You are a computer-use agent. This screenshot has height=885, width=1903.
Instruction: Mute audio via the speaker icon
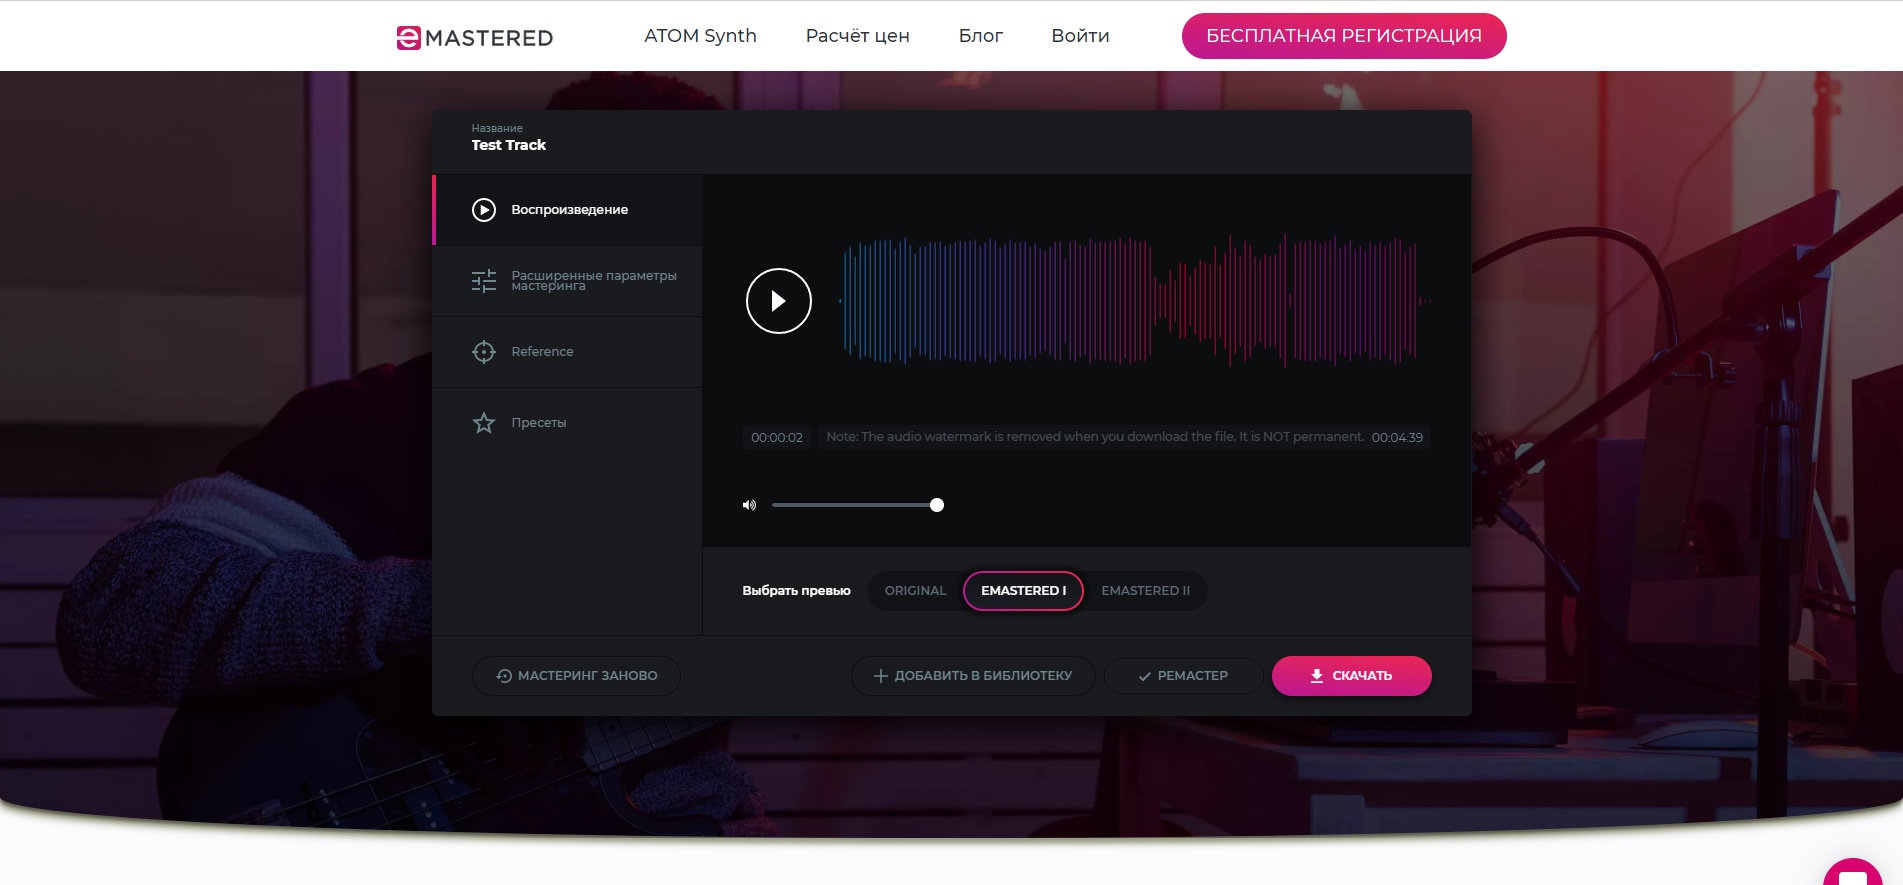749,505
